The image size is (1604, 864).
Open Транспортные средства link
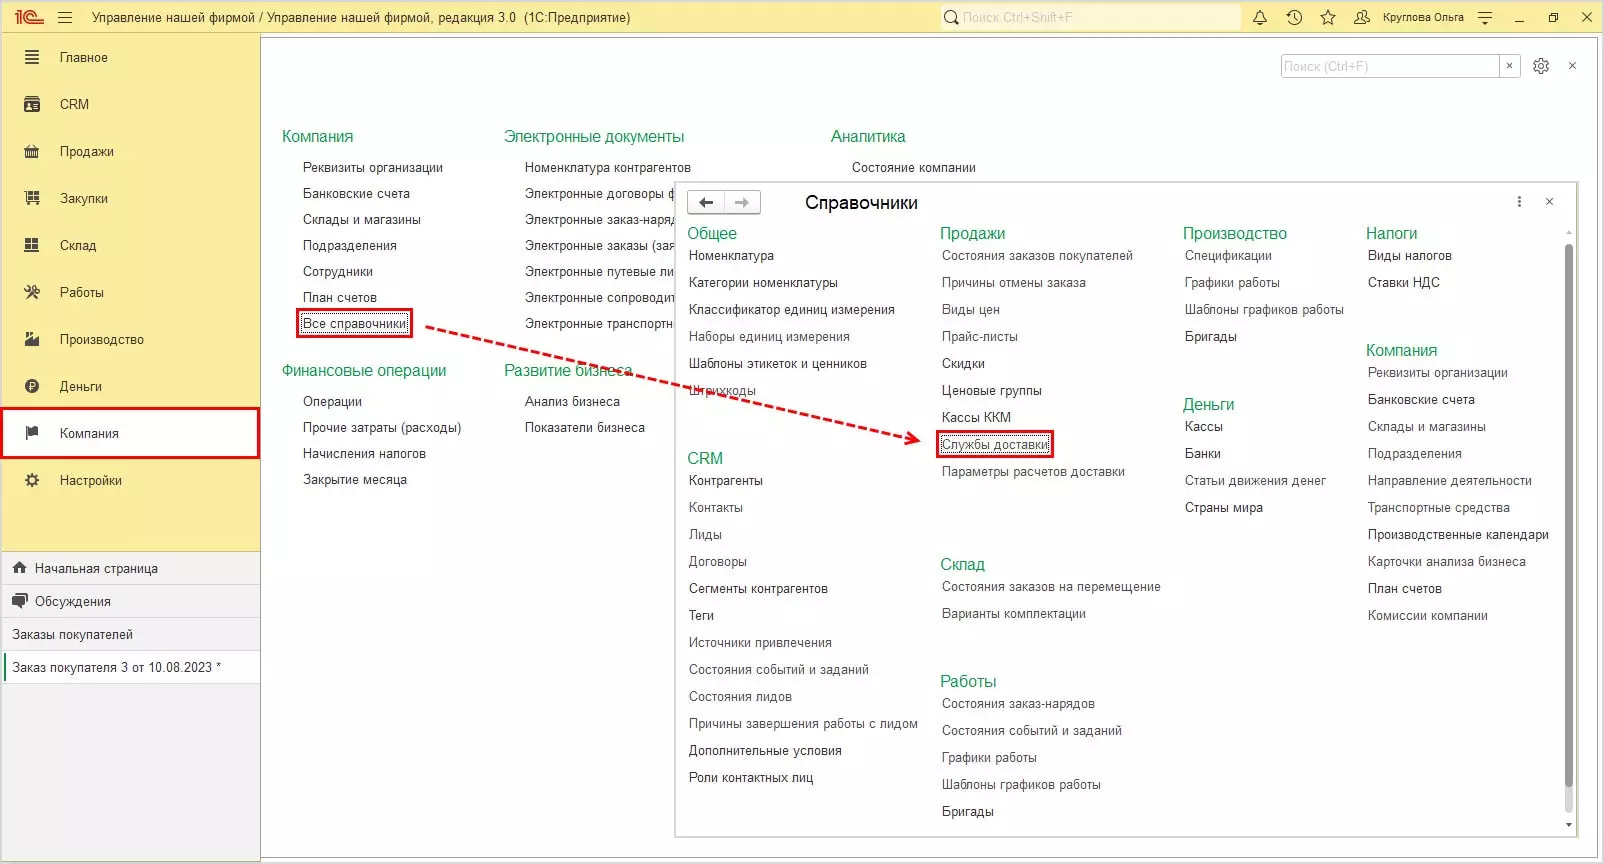point(1439,507)
